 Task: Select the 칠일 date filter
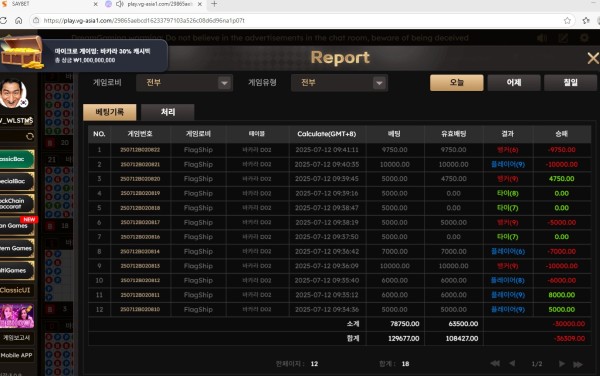tap(570, 83)
